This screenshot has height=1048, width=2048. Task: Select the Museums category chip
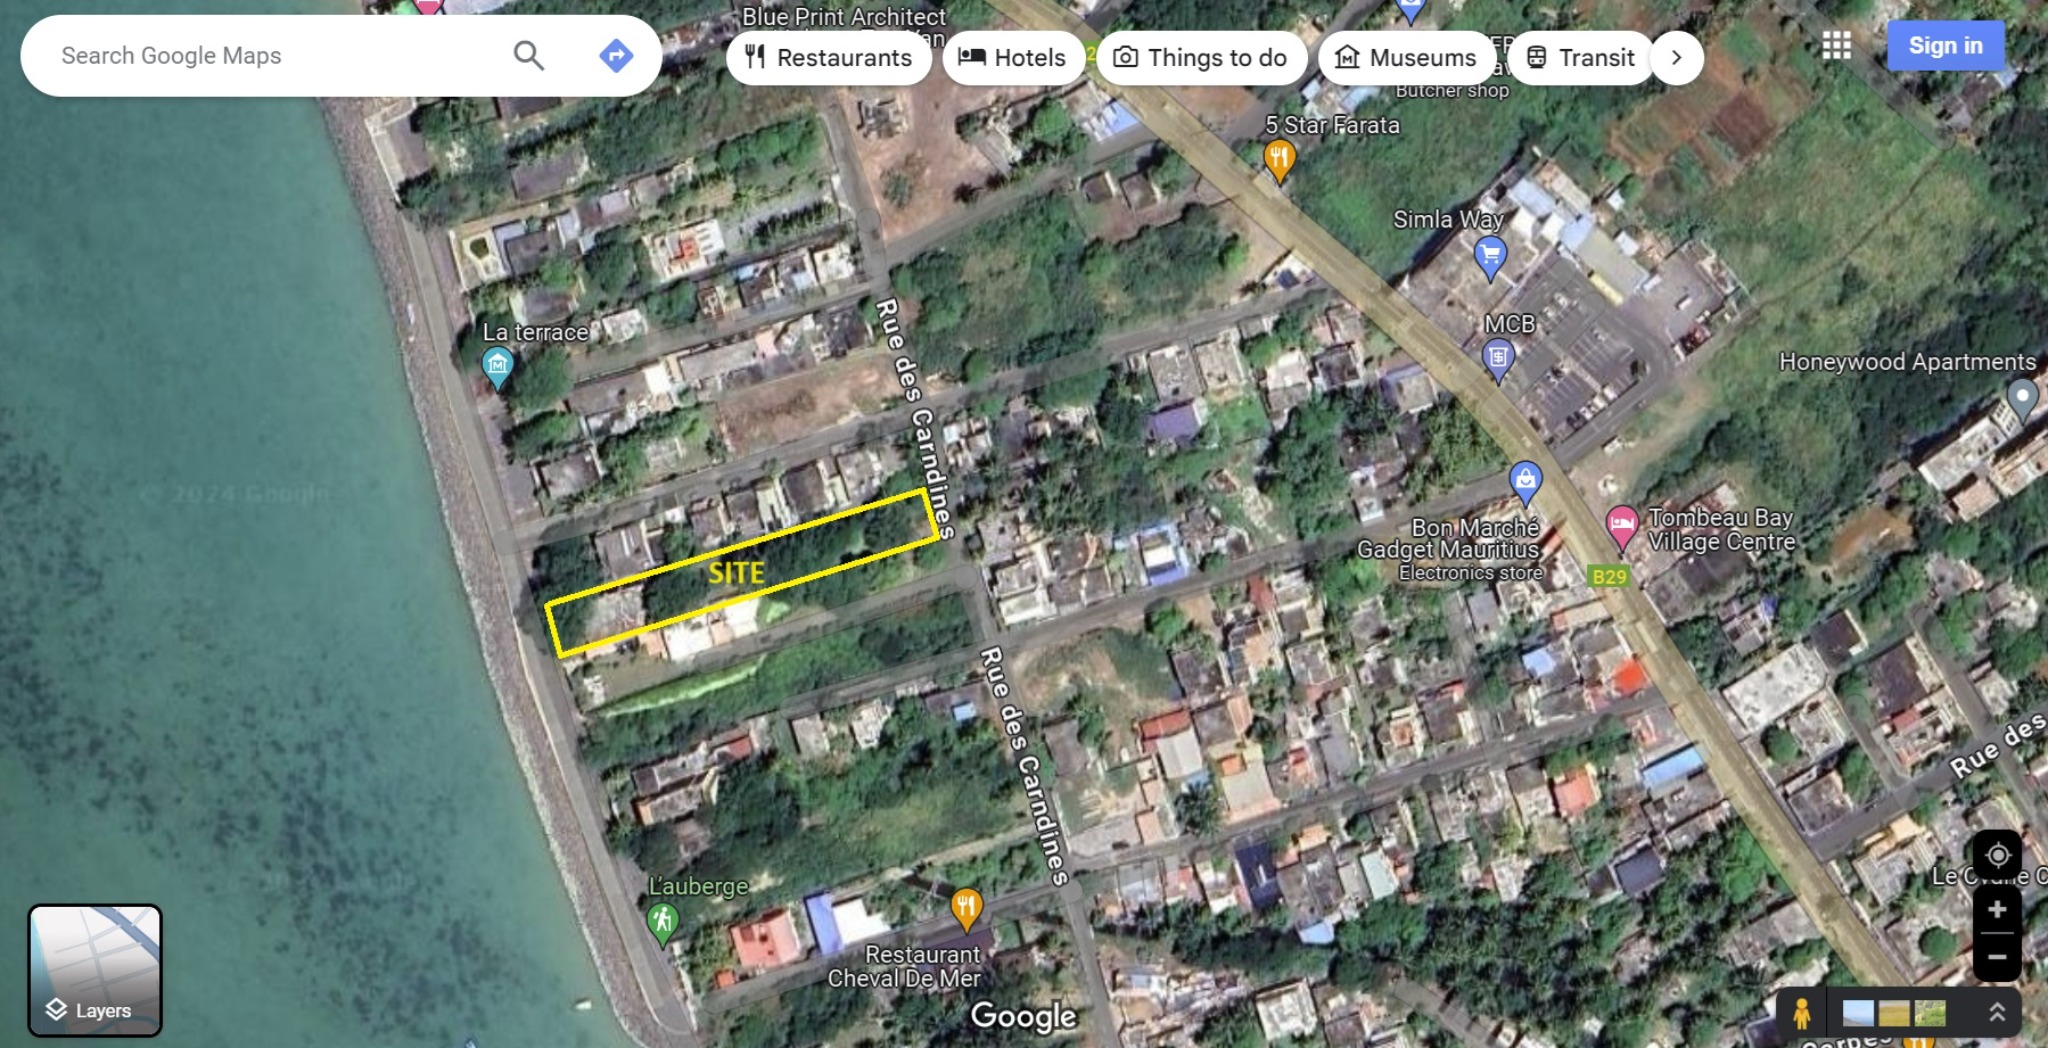point(1408,58)
